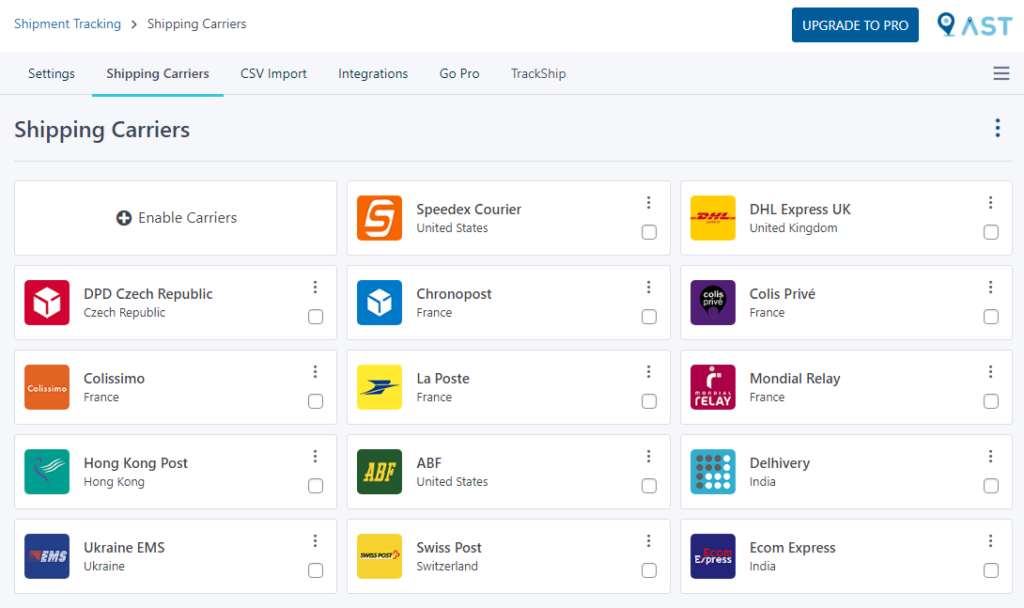
Task: Open the Integrations tab
Action: click(373, 74)
